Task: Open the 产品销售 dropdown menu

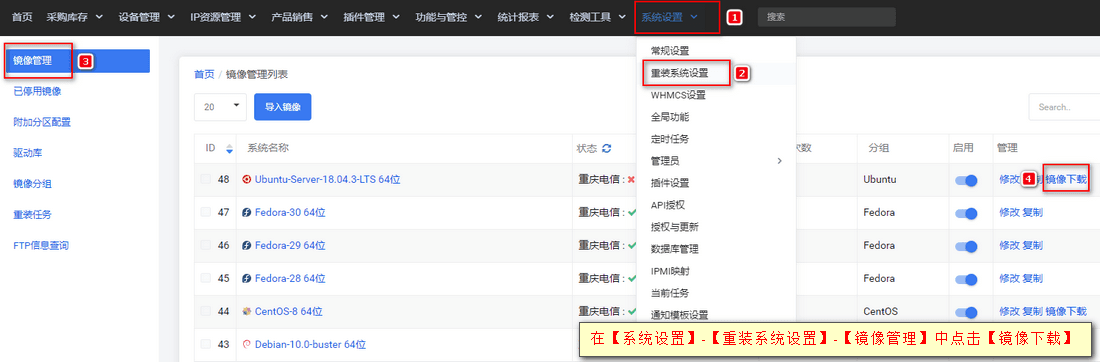Action: point(300,17)
